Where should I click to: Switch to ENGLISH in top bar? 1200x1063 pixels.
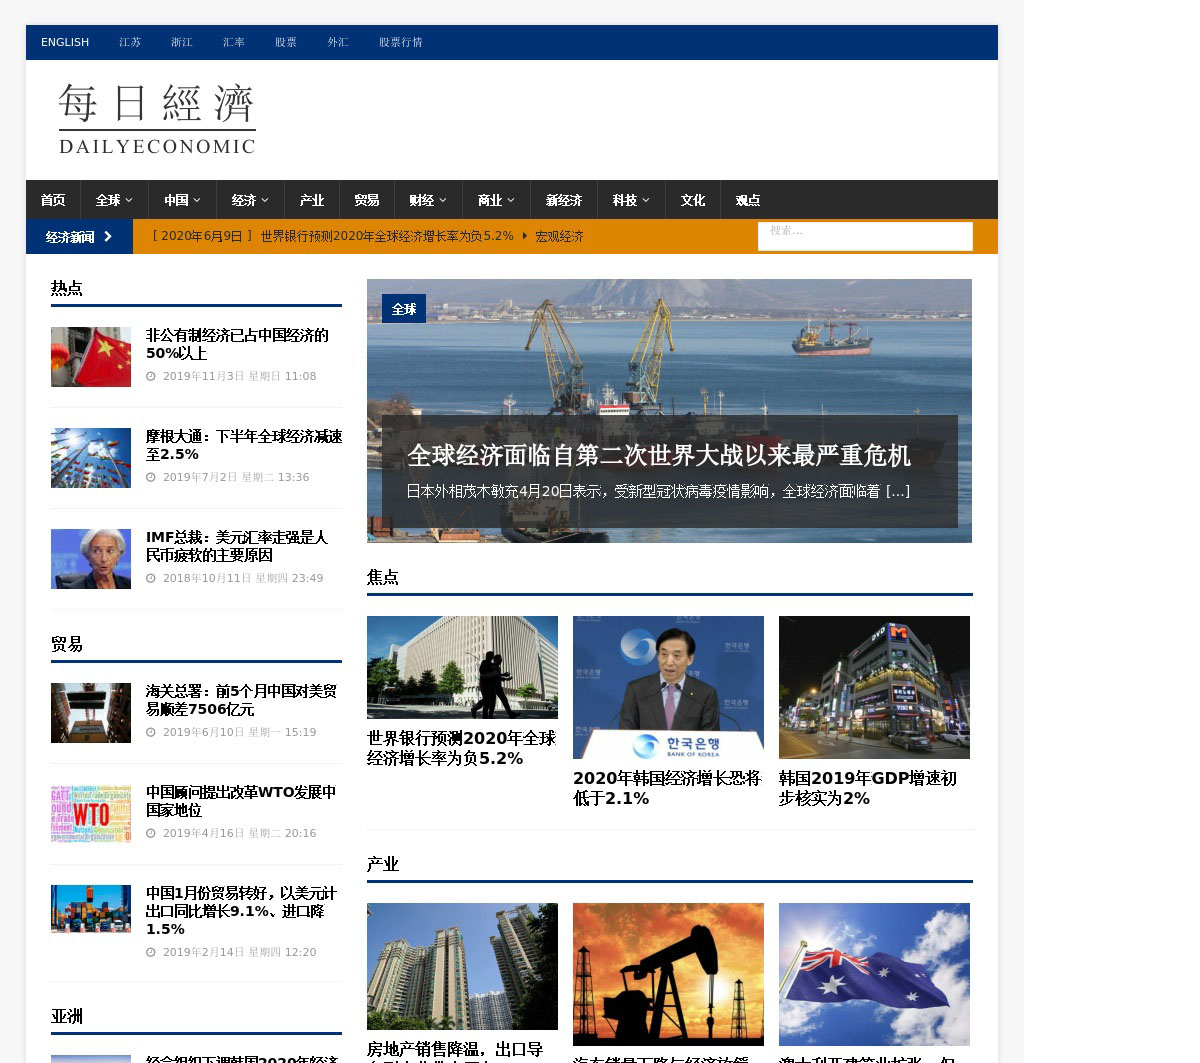click(65, 42)
